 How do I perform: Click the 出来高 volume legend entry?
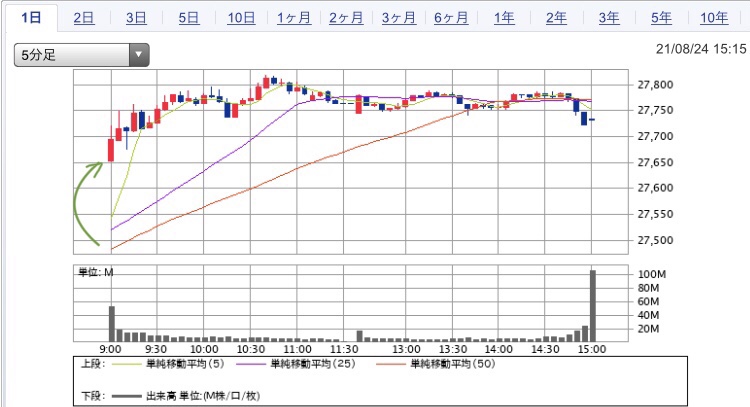[203, 396]
